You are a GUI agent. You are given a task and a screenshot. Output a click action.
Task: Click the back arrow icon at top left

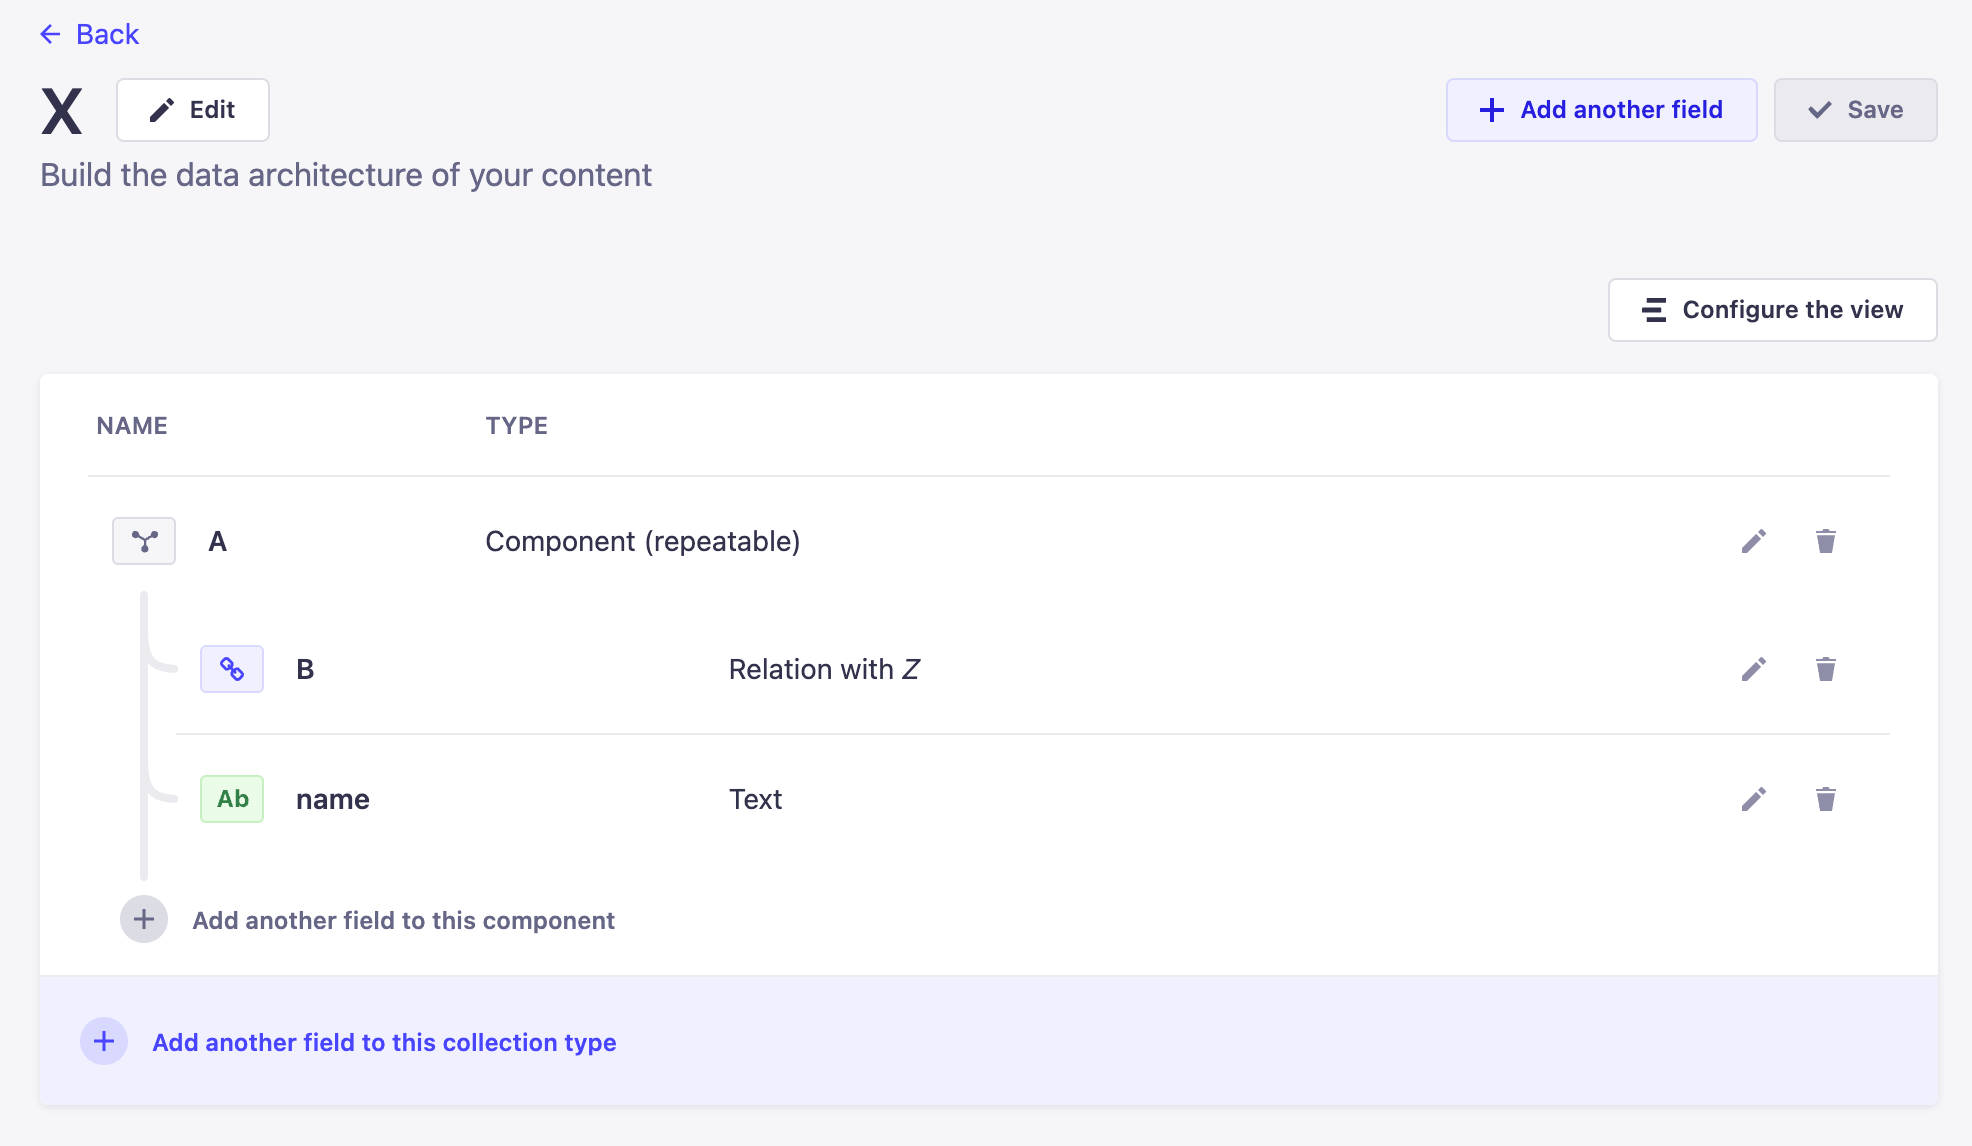(x=50, y=34)
